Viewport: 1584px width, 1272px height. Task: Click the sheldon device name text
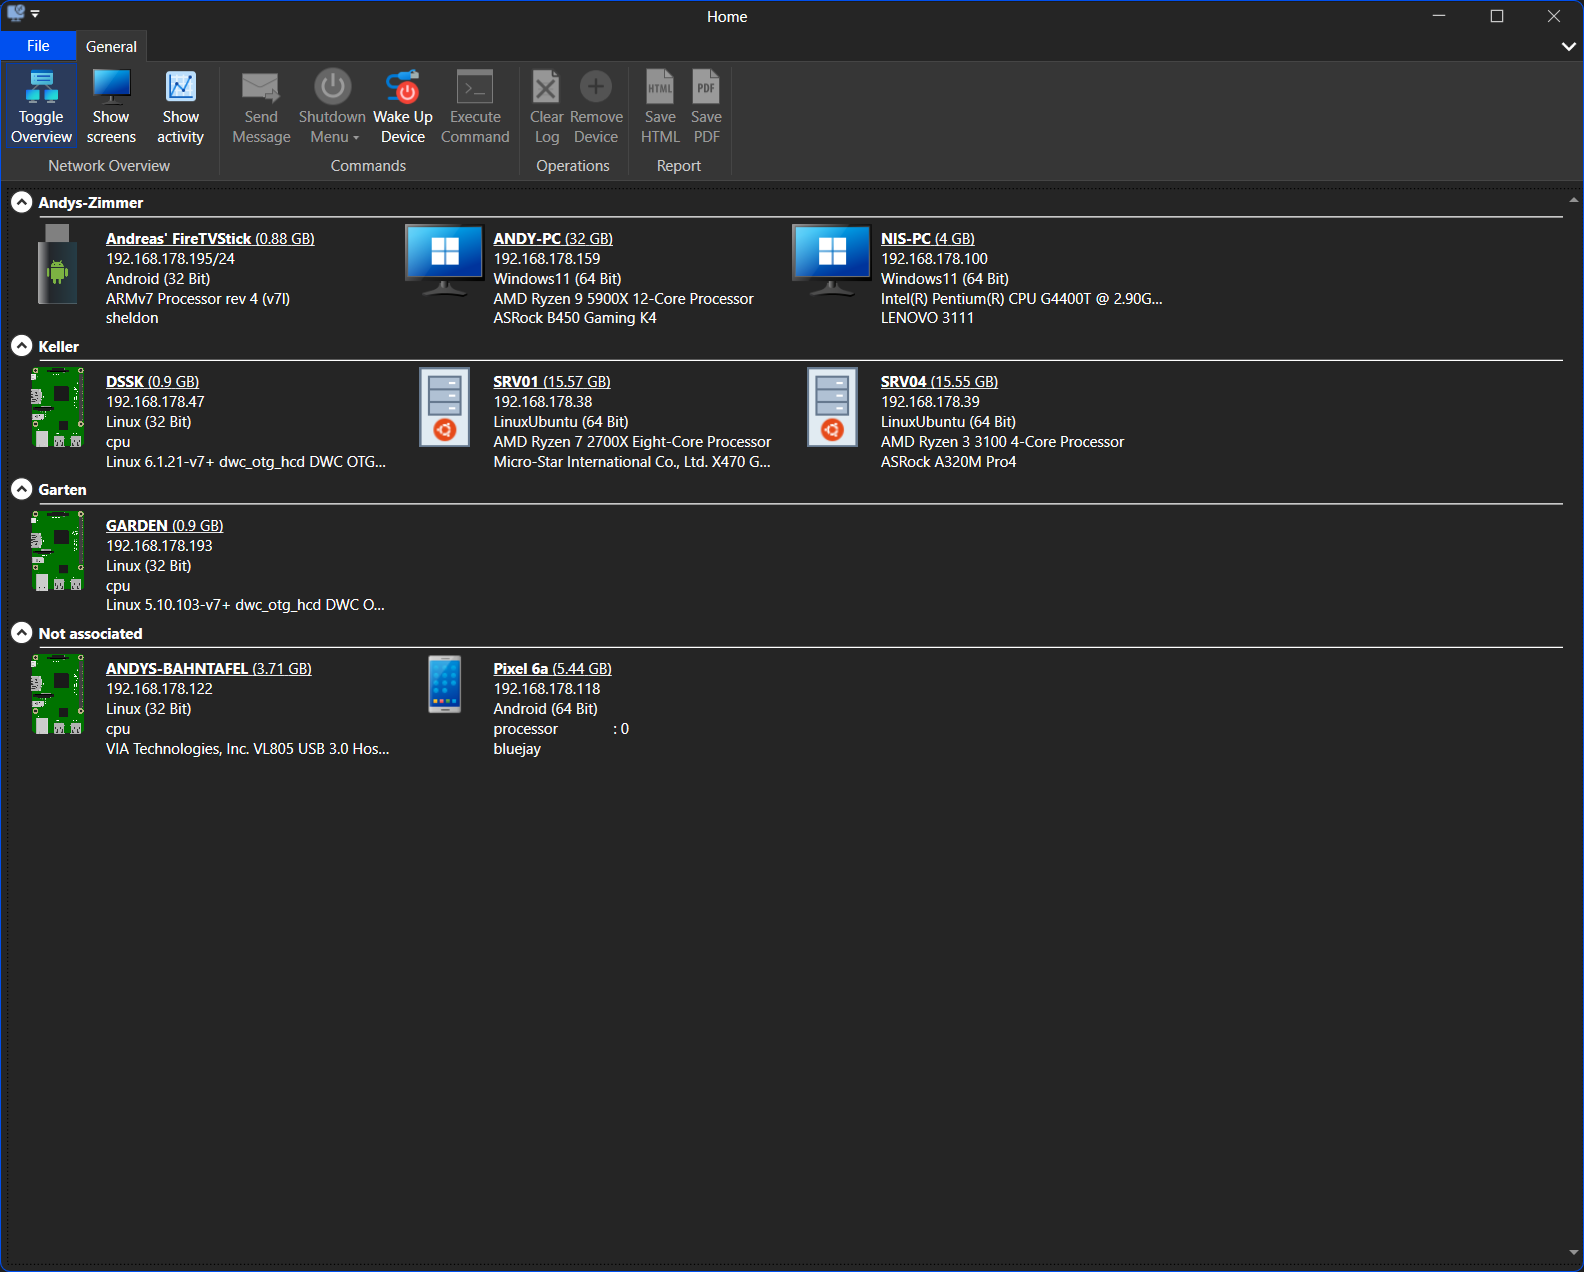point(132,318)
